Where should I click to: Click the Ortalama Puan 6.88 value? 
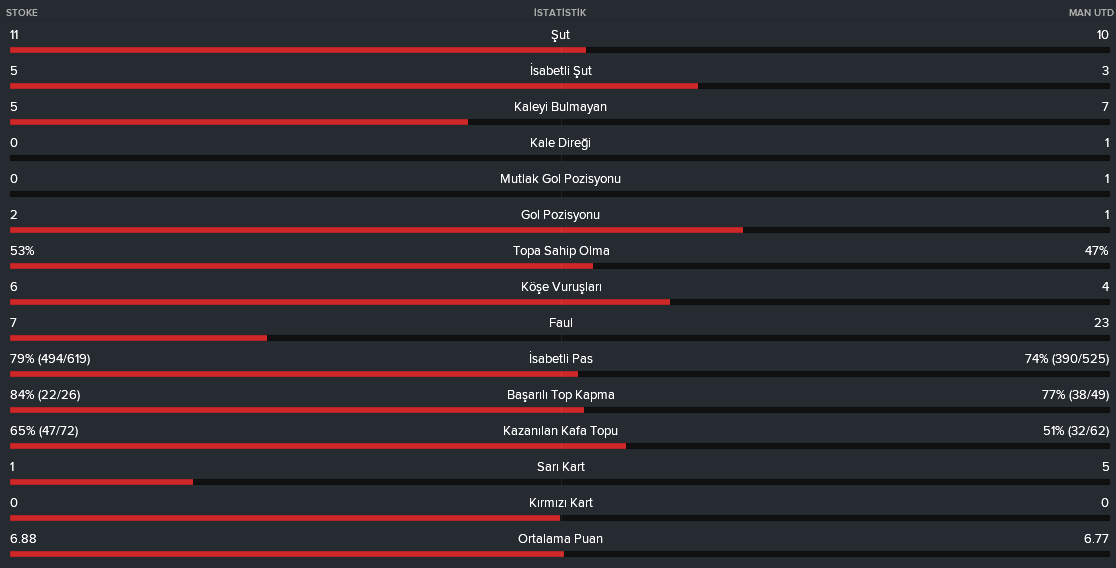pyautogui.click(x=23, y=539)
